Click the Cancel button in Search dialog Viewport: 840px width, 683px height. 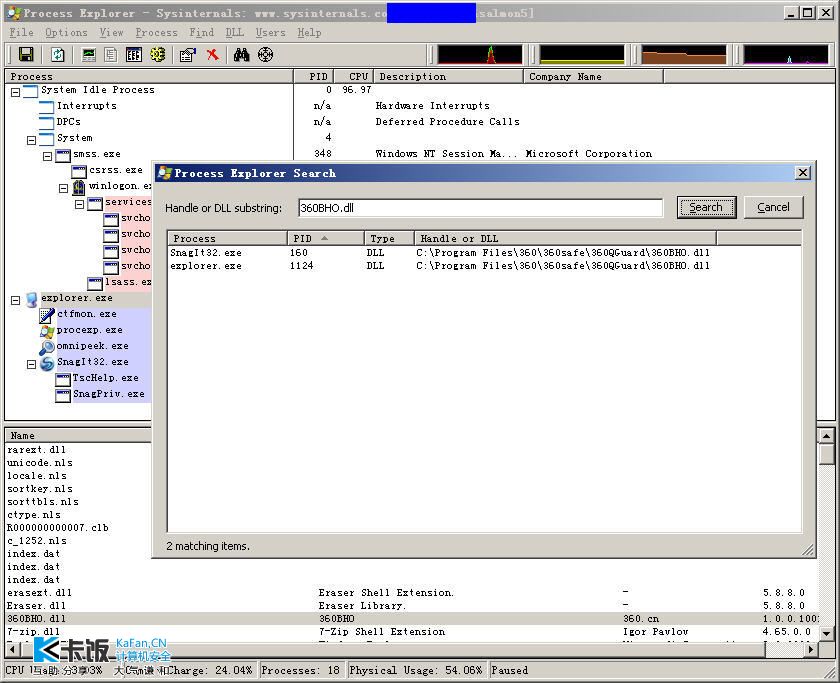coord(773,207)
